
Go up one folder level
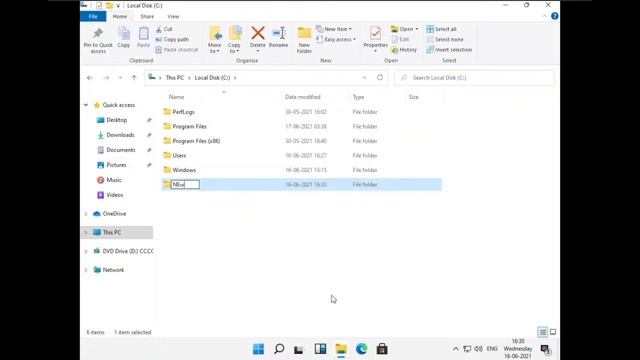click(x=134, y=78)
